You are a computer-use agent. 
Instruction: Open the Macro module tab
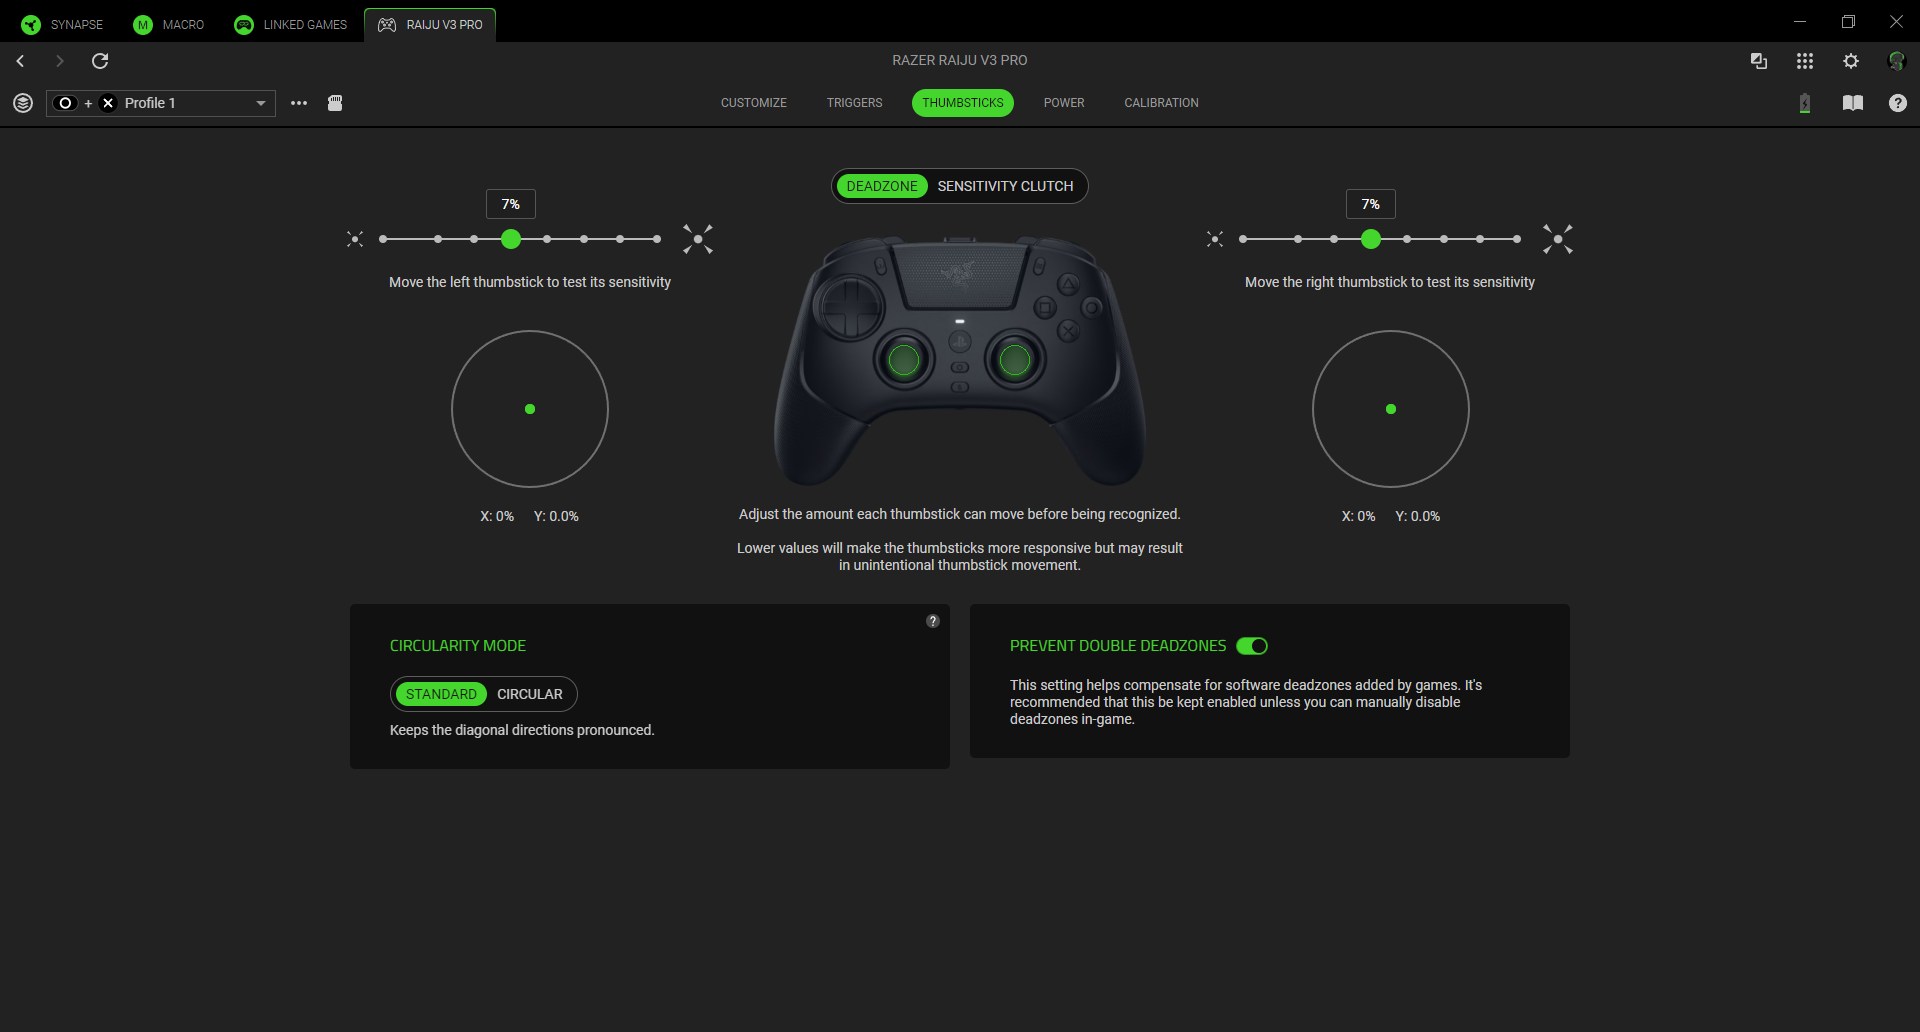(169, 24)
